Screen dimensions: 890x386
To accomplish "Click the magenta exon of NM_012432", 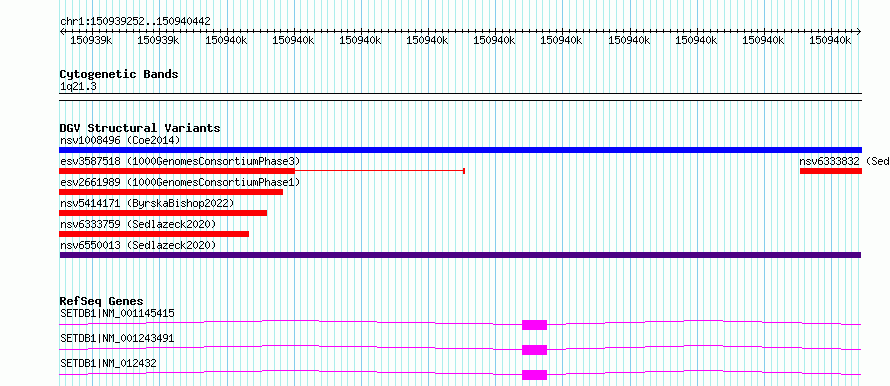I will [534, 375].
